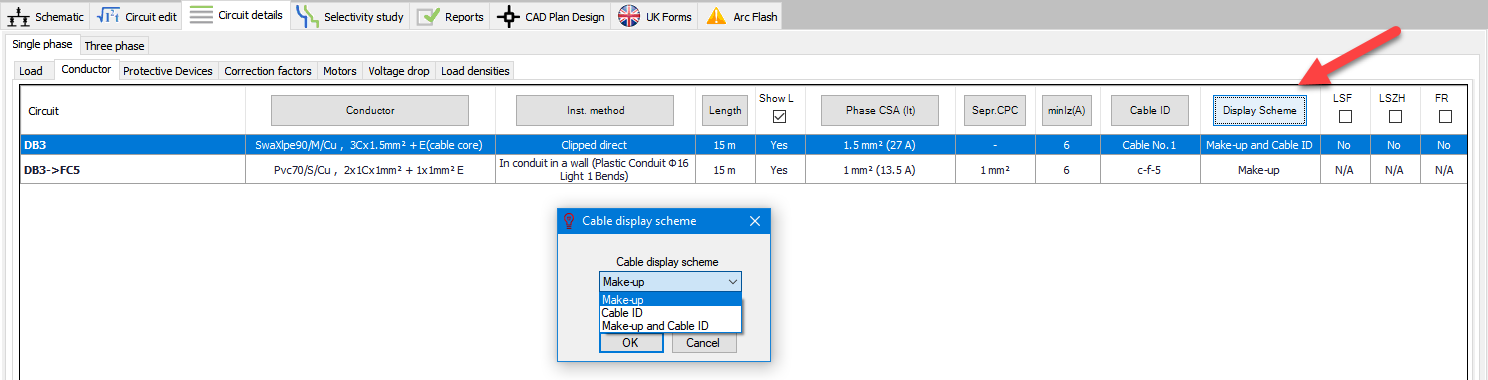The height and width of the screenshot is (380, 1488).
Task: Click the In conduit in a wall cell
Action: tap(595, 170)
